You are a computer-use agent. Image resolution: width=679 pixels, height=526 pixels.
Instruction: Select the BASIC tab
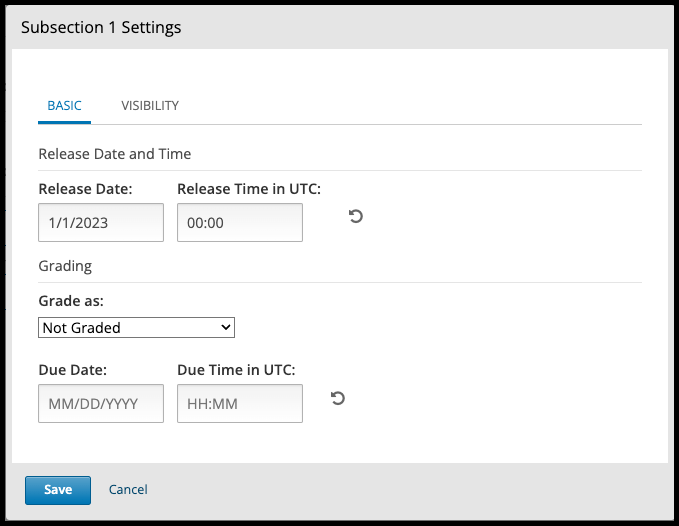pos(65,105)
